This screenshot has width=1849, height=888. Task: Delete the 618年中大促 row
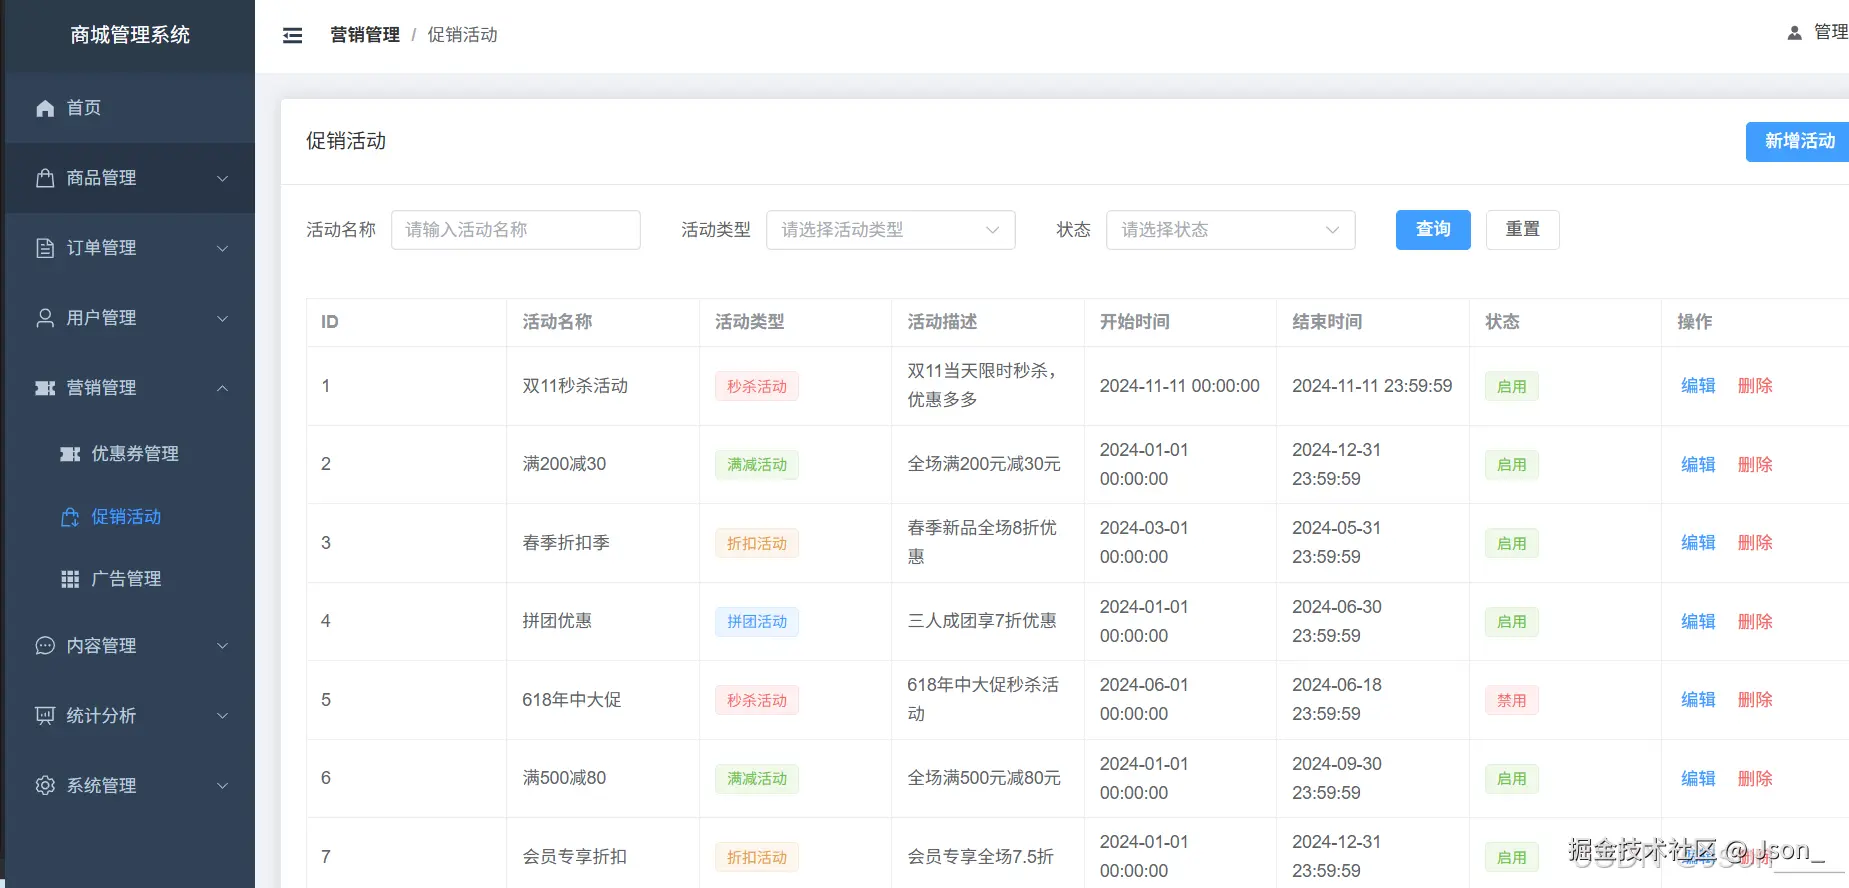(1755, 700)
